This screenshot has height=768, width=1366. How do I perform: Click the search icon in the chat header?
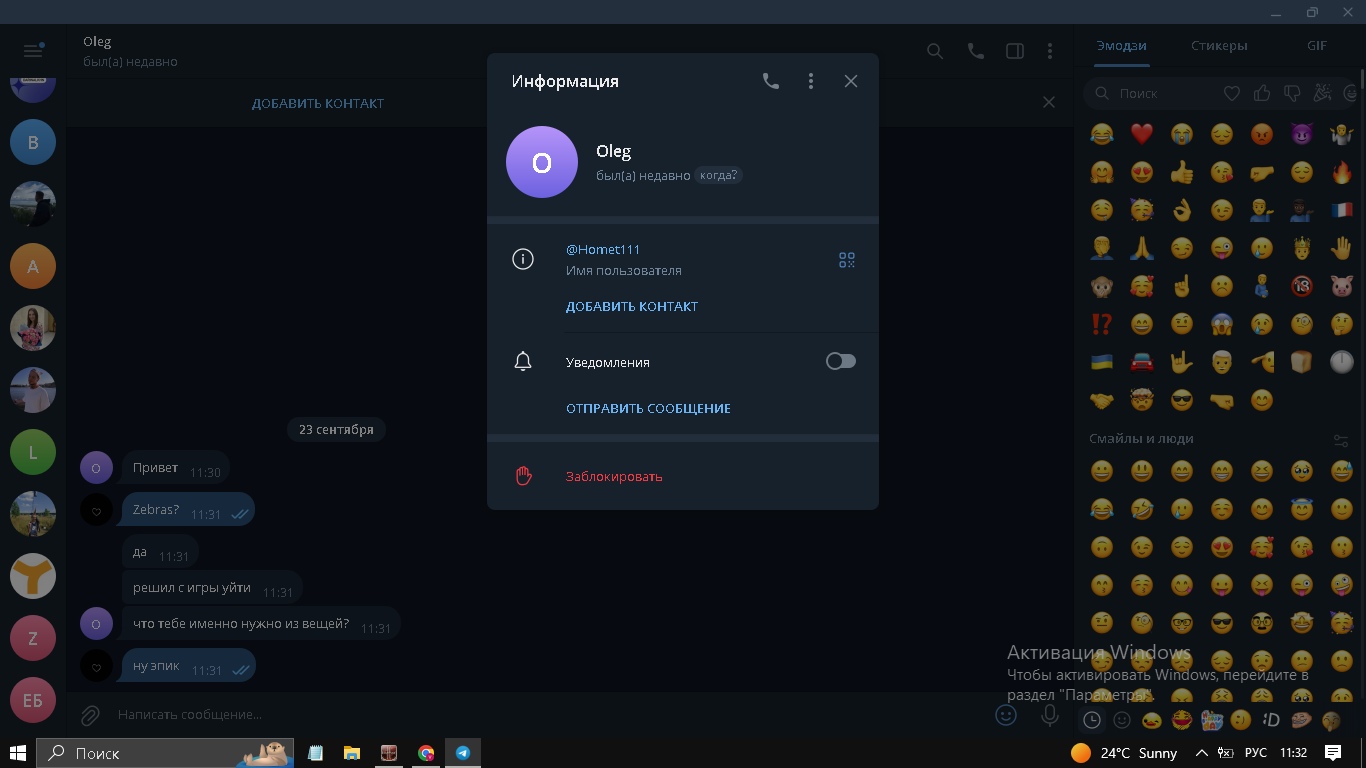coord(935,51)
